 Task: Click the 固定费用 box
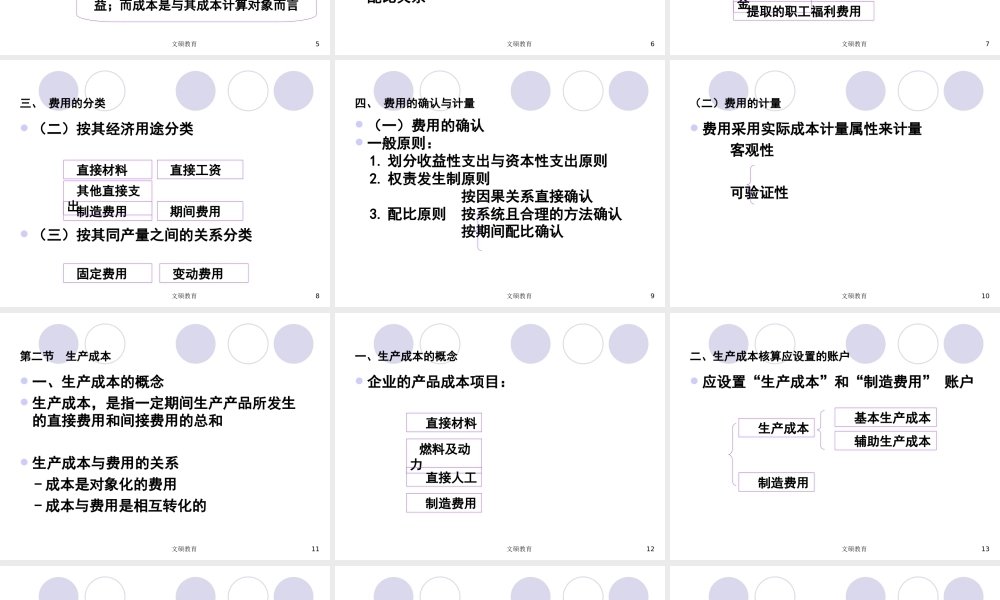tap(107, 273)
